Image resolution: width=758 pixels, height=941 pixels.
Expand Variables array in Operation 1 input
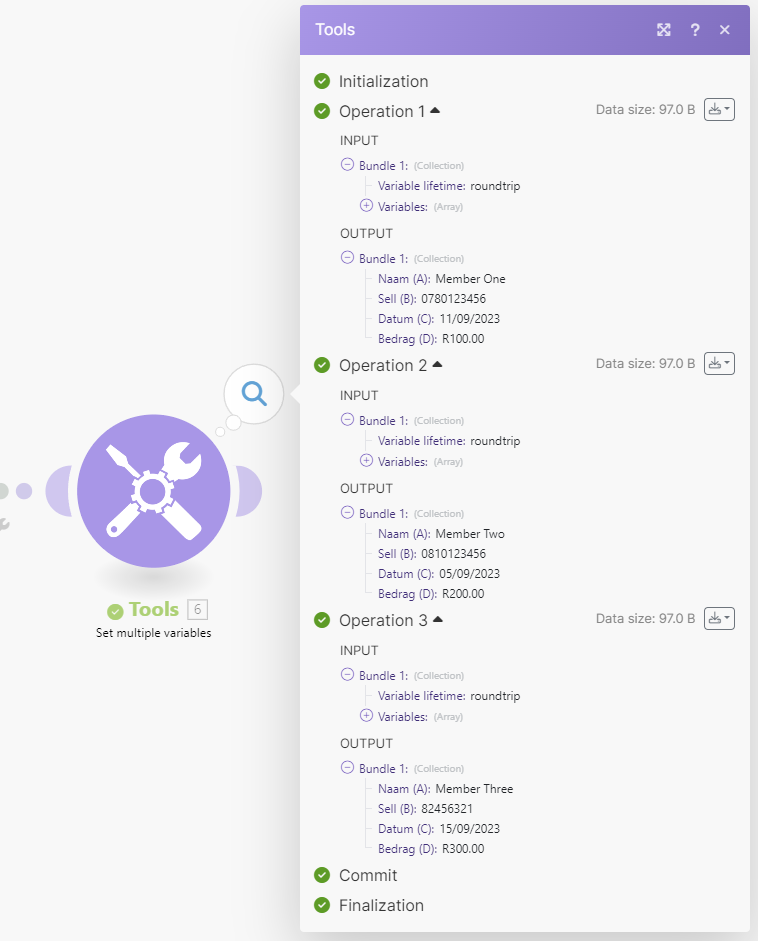click(x=366, y=206)
